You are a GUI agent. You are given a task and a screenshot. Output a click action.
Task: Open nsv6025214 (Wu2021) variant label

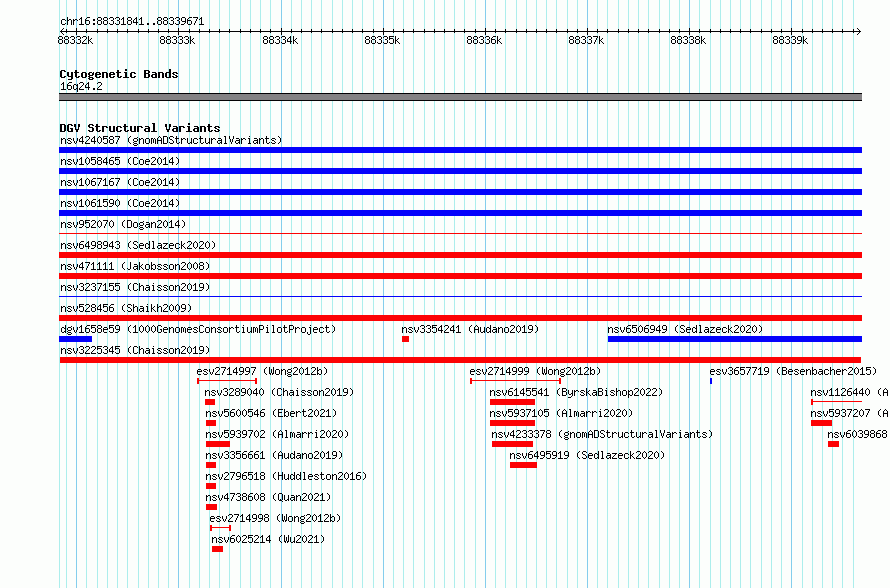coord(268,539)
